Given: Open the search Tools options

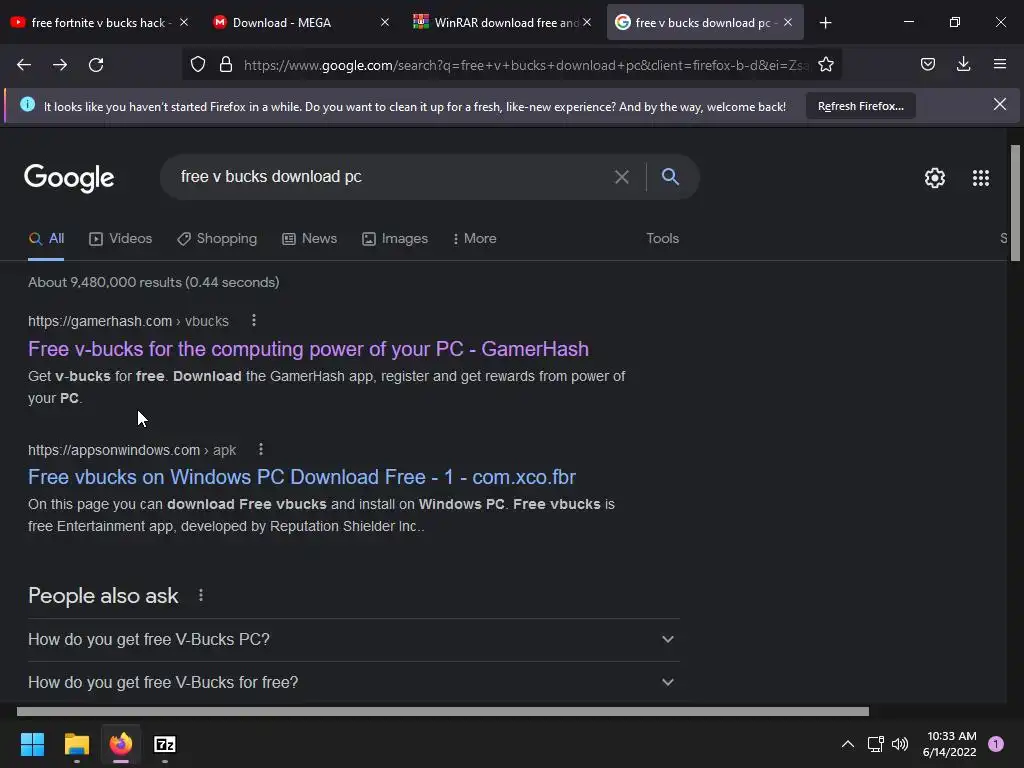Looking at the screenshot, I should click(x=662, y=238).
